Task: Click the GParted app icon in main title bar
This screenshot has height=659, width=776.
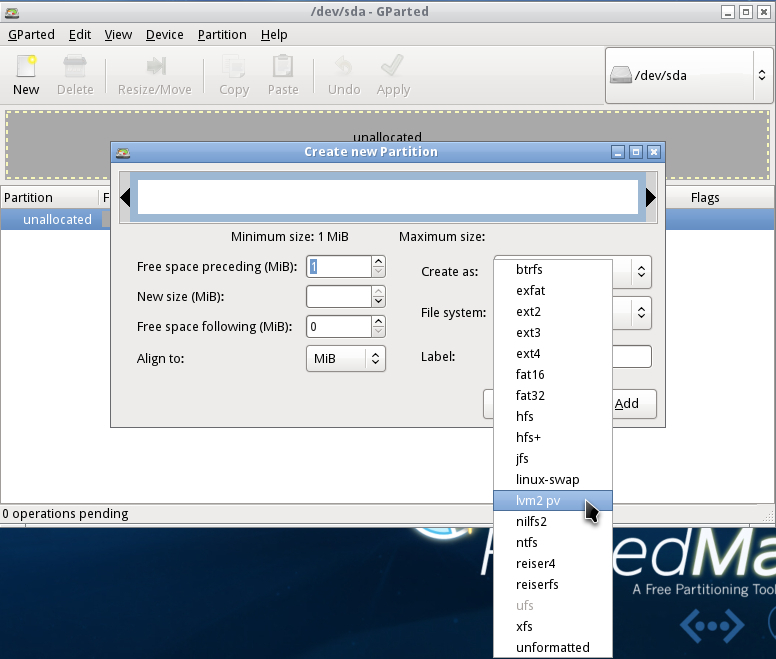Action: tap(12, 12)
